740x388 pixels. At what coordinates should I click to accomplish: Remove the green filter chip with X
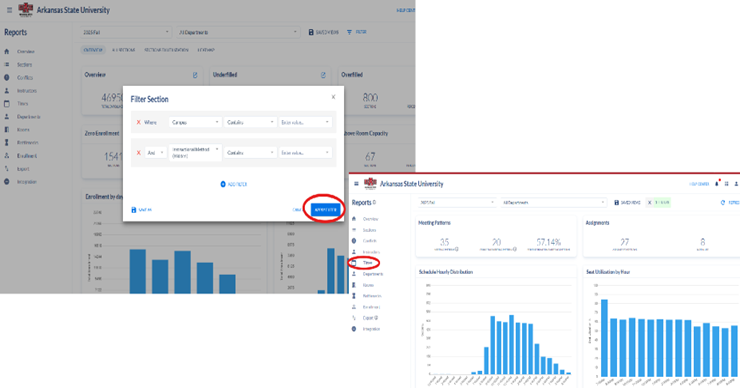(649, 202)
